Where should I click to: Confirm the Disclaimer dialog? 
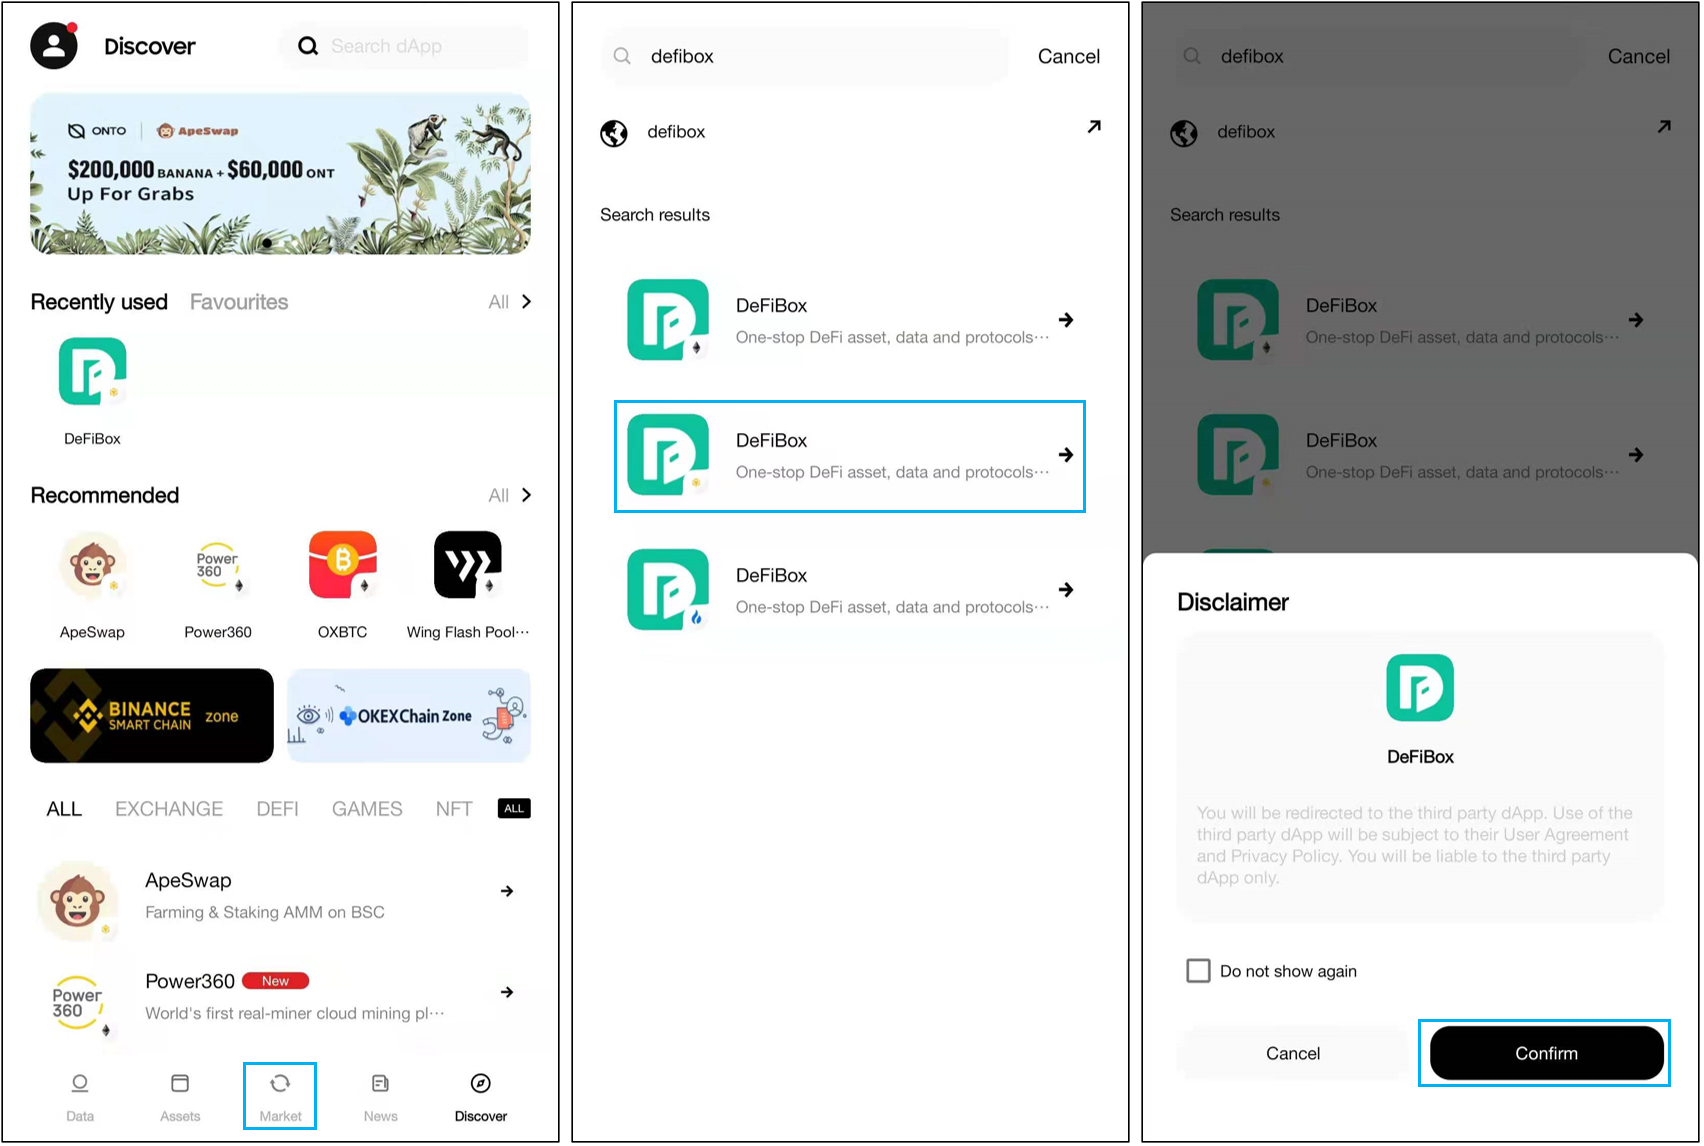coord(1546,1053)
